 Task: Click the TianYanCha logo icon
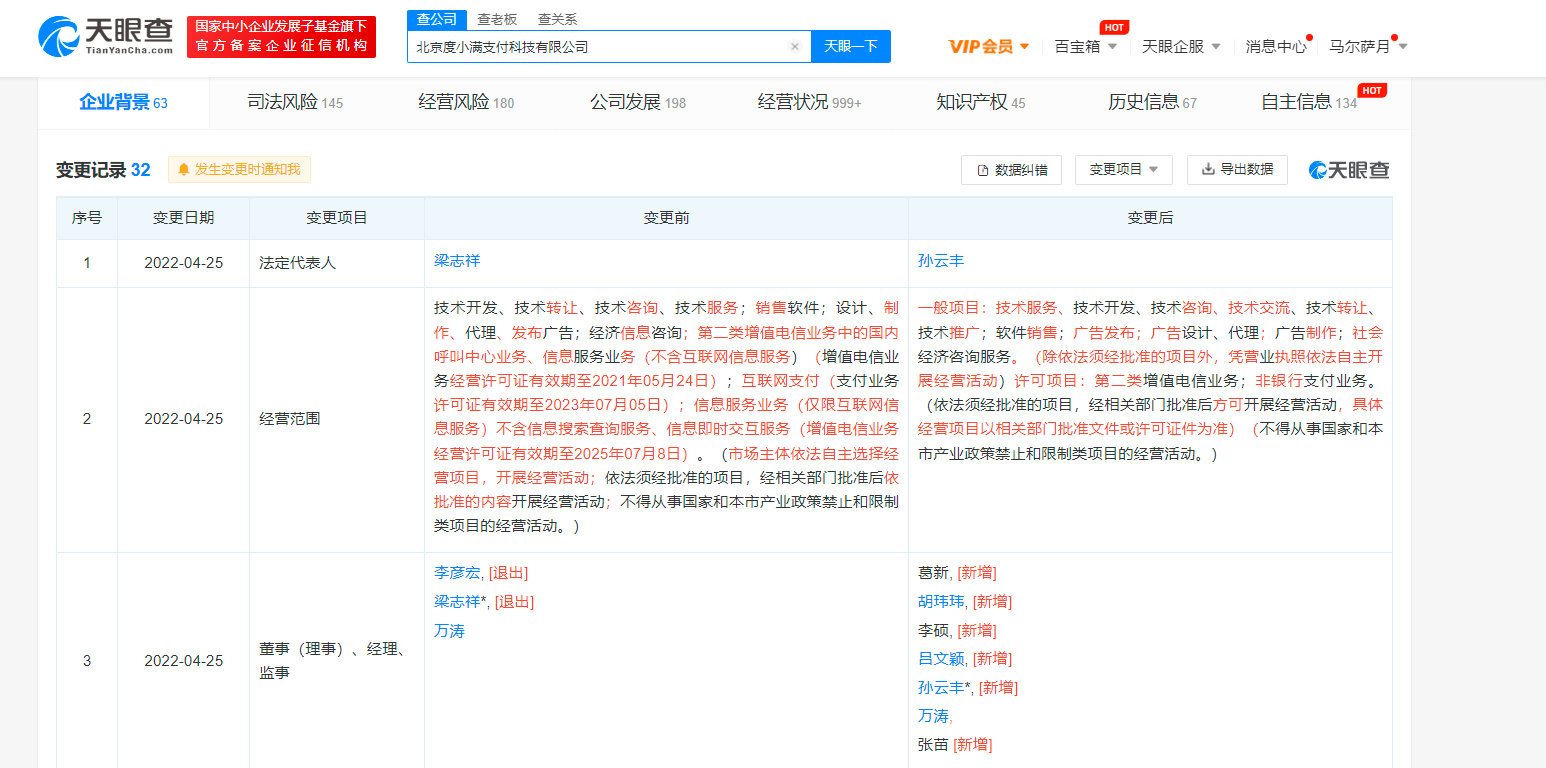click(60, 38)
